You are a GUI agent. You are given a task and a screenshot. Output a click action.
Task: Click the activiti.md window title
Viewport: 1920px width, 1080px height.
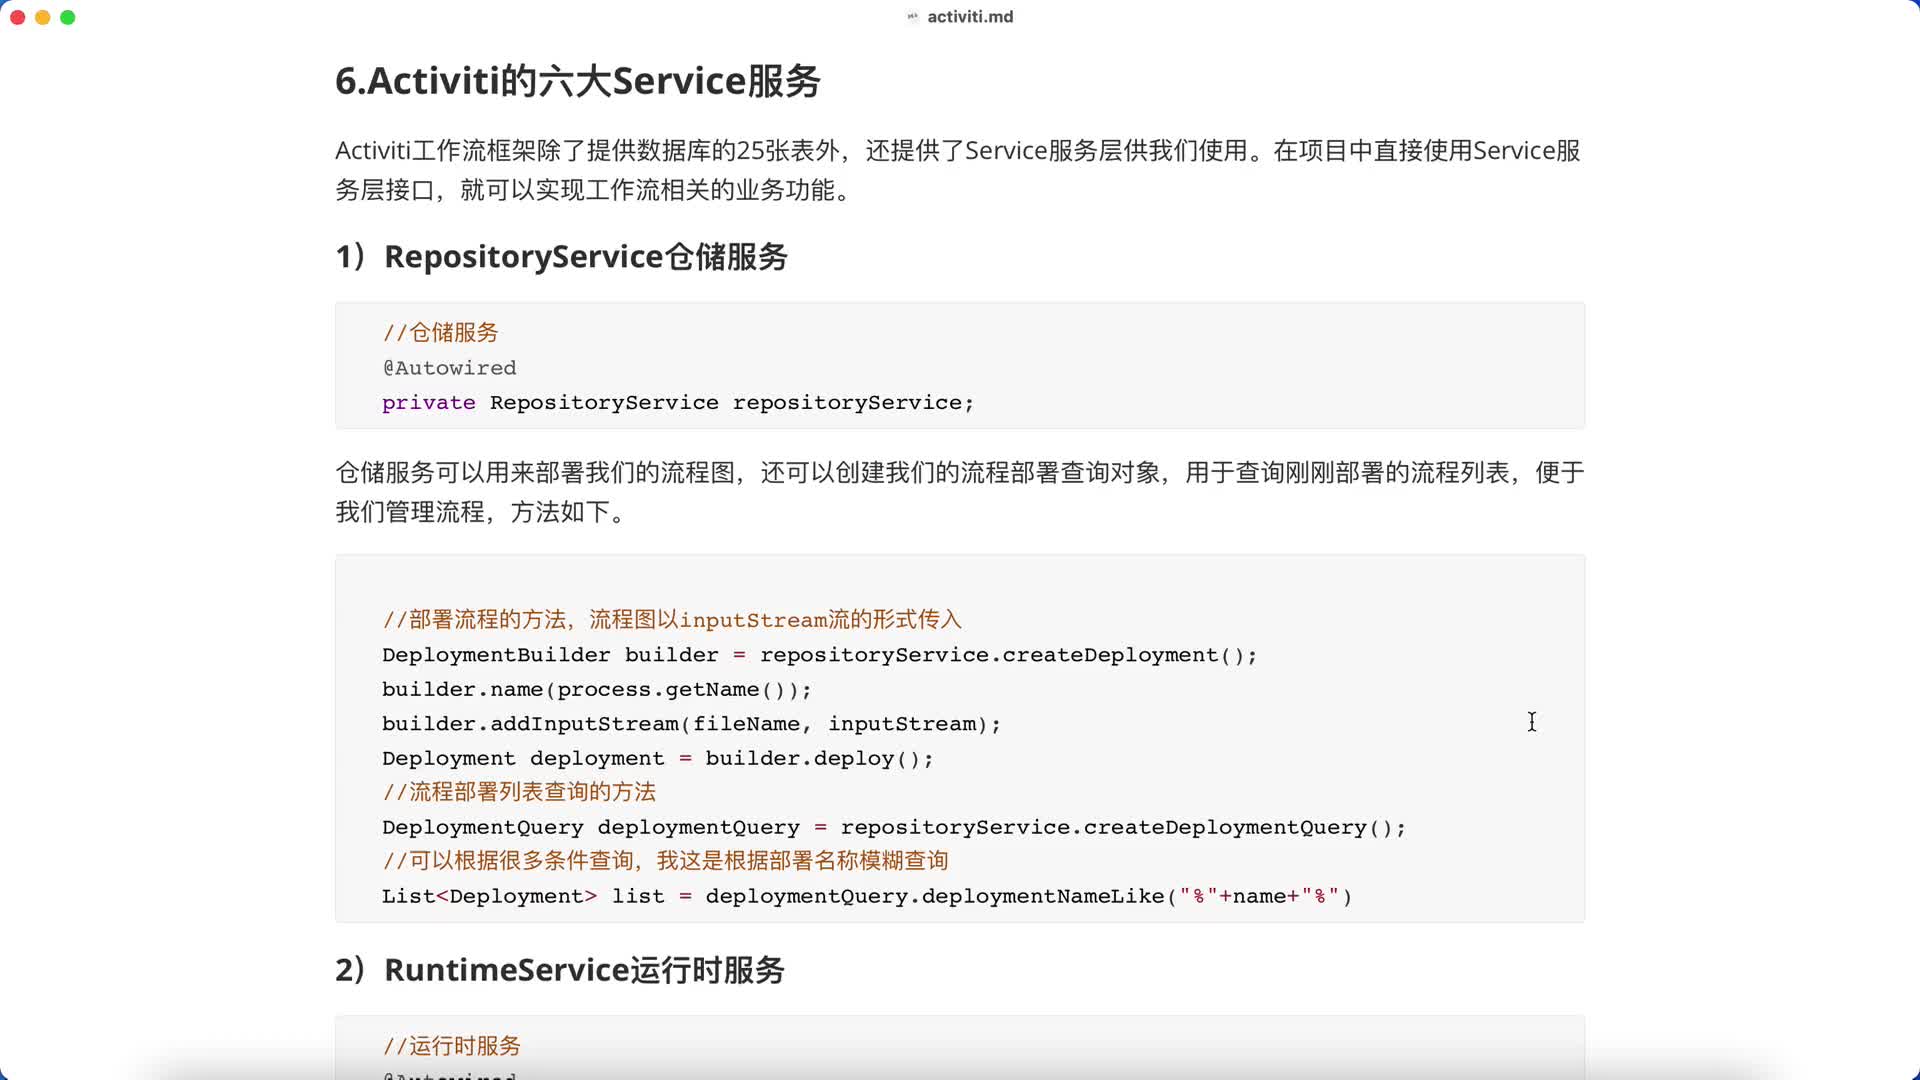[970, 17]
